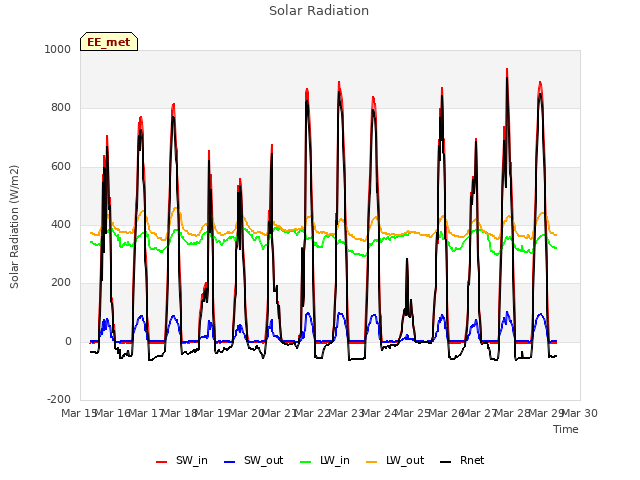Screen dimensions: 640x480
Task: Click the Mar 25 x-axis label
Action: click(x=413, y=413)
